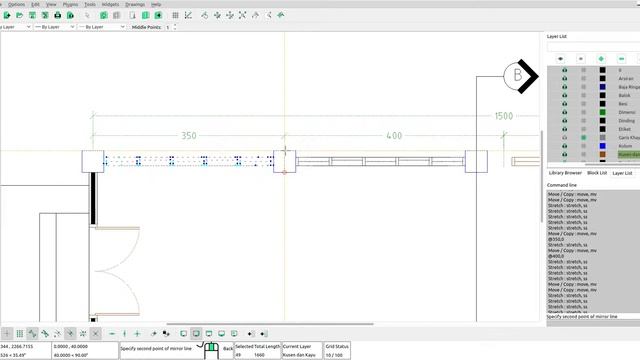Click the Zoom Panning icon

point(281,16)
